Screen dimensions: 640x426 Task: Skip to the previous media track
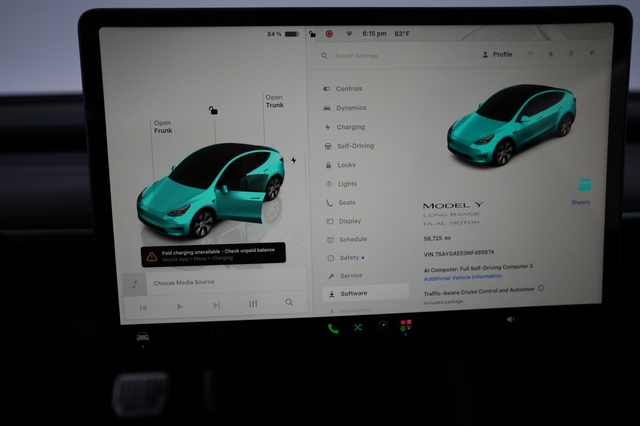click(143, 308)
